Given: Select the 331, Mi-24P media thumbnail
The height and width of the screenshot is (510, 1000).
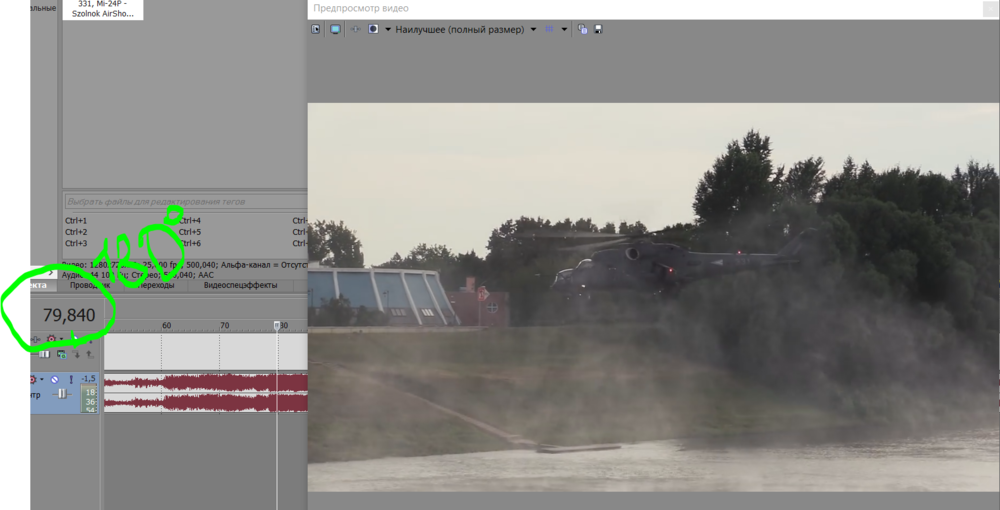Looking at the screenshot, I should 103,9.
